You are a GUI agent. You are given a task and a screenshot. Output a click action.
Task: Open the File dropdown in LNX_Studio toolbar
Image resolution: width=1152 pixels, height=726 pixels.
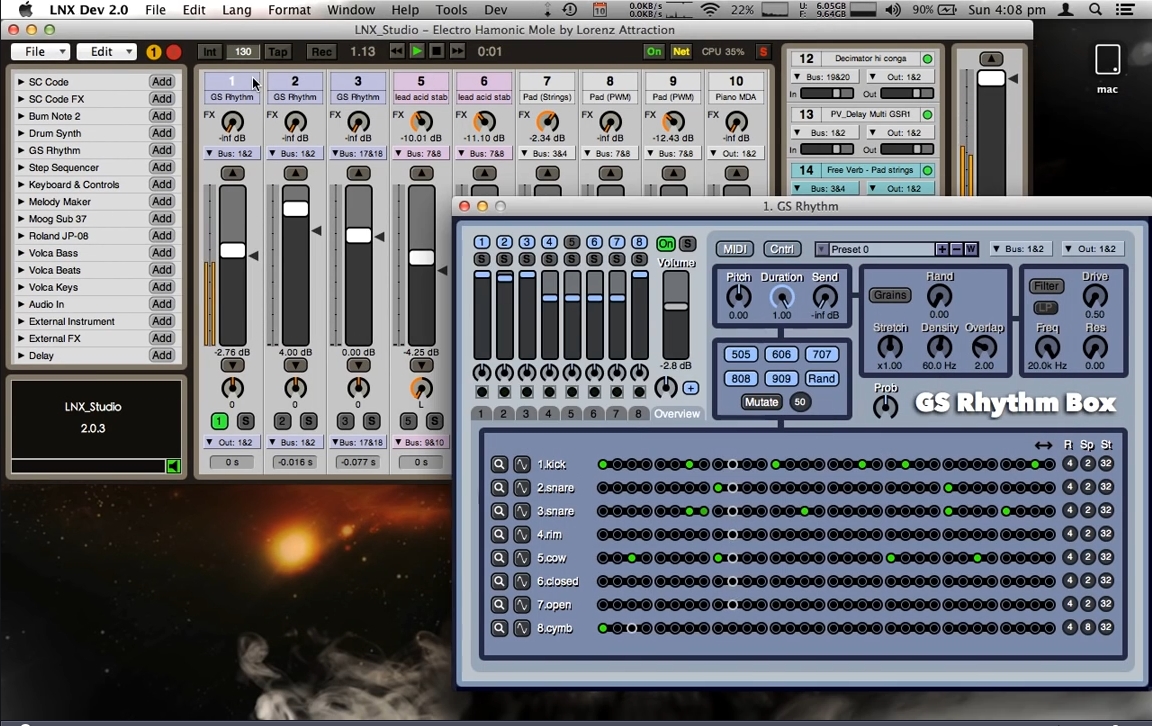[x=40, y=51]
